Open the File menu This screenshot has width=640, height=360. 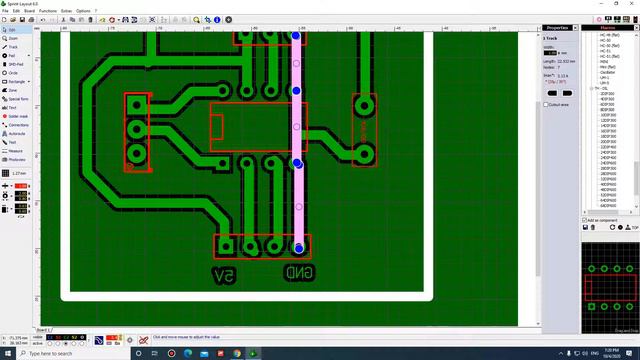click(5, 11)
